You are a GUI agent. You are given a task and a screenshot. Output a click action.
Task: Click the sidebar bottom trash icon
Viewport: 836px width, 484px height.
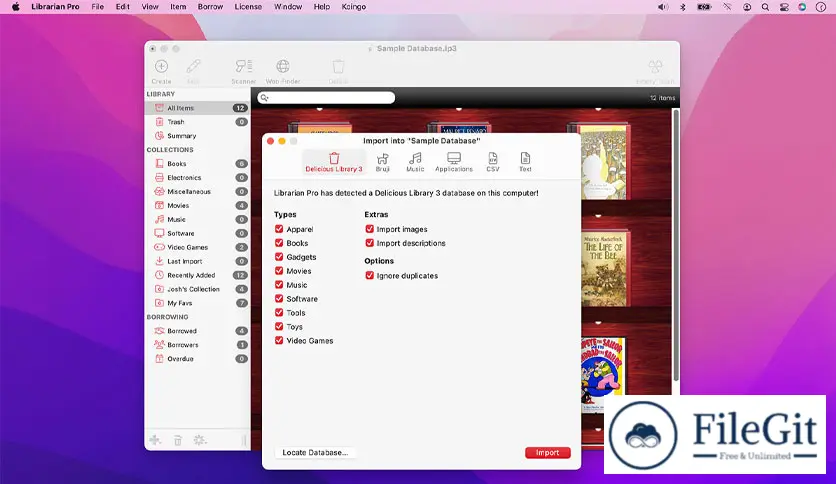178,440
